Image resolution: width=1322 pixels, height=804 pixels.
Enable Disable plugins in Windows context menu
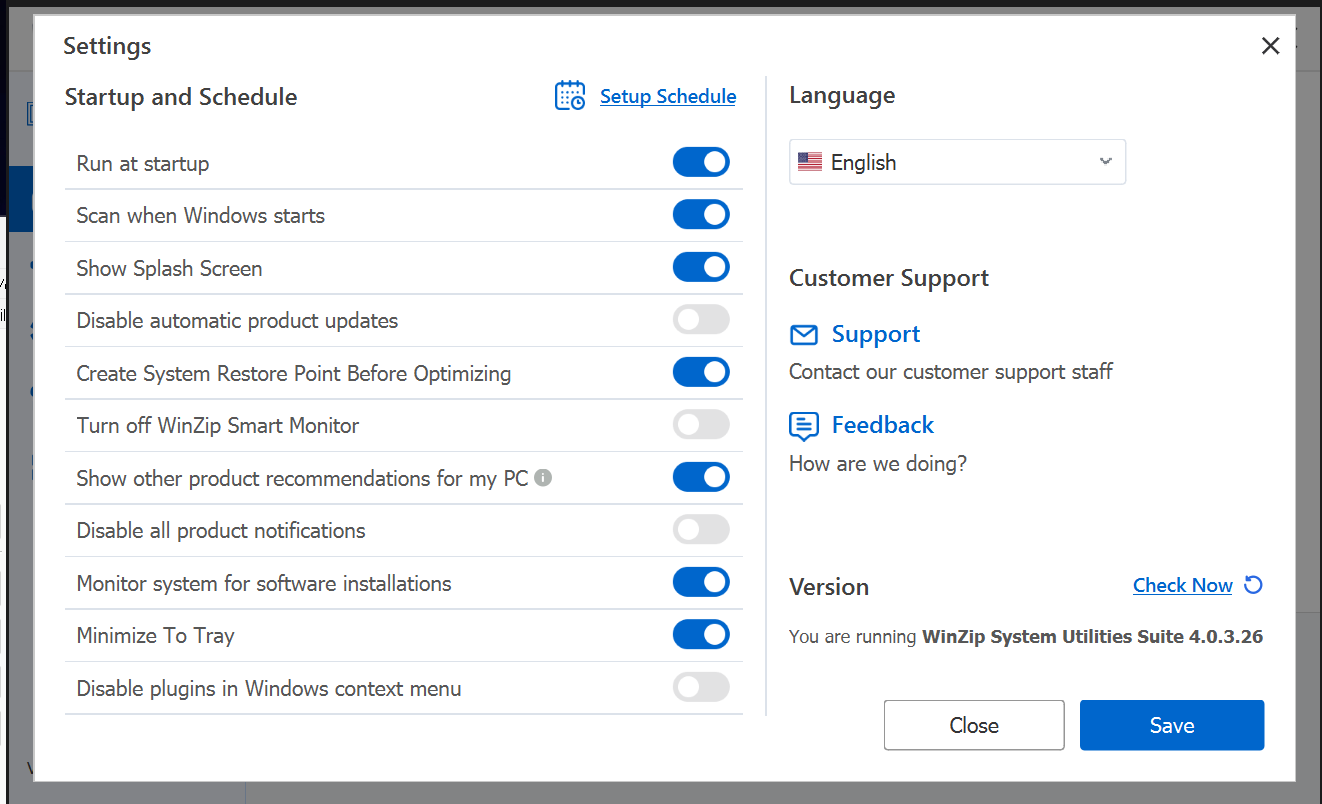pyautogui.click(x=701, y=687)
